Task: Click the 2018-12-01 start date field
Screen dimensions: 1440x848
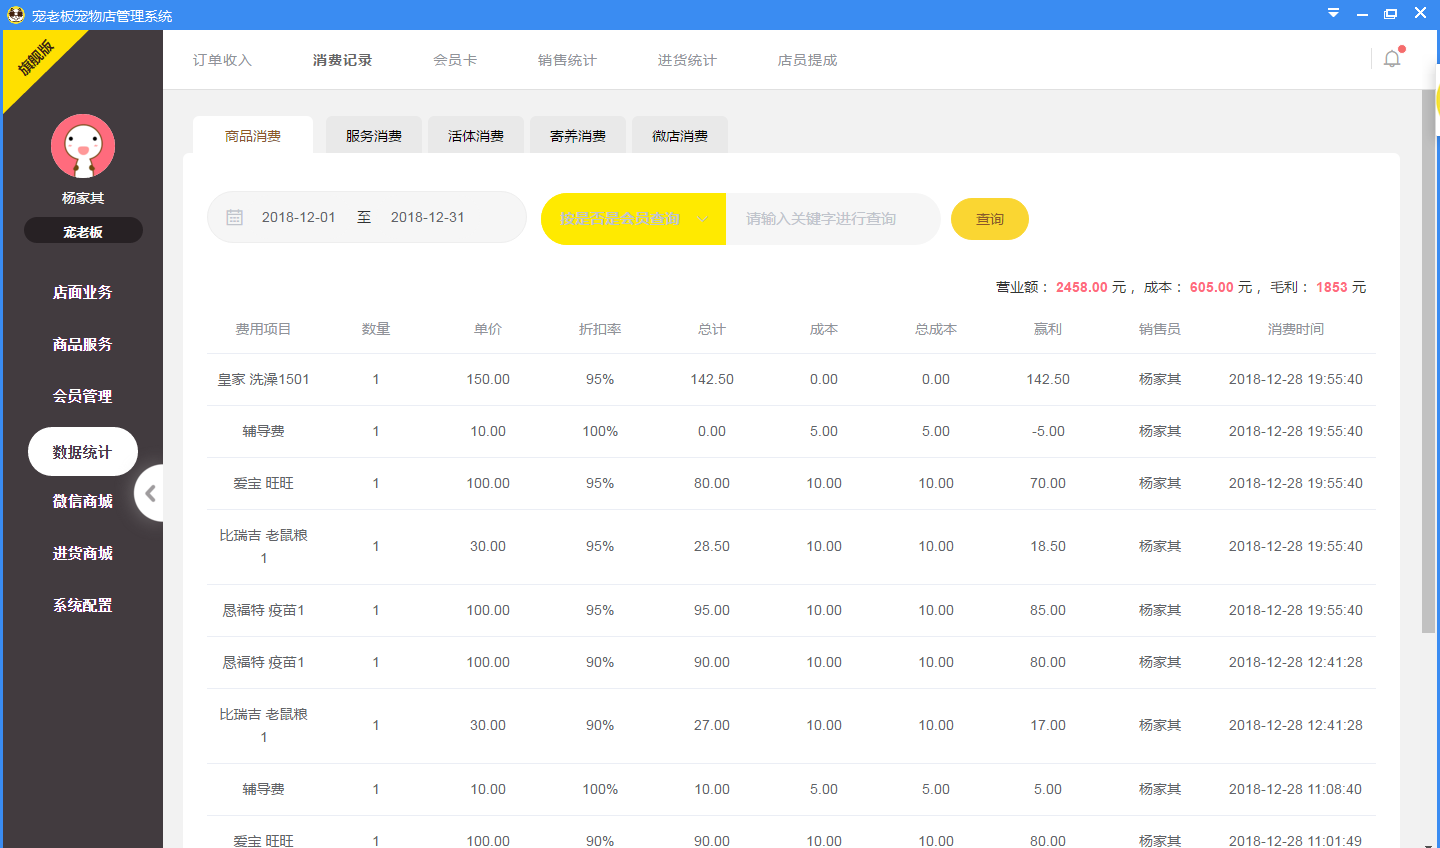Action: click(x=298, y=216)
